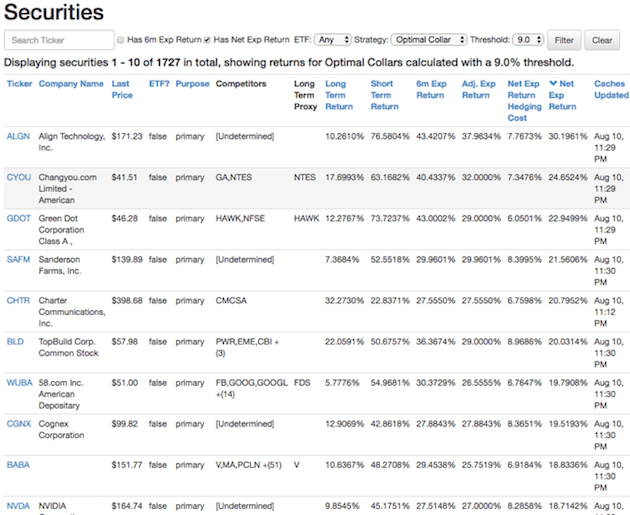630x515 pixels.
Task: Uncheck the Has Net Exp Return checkbox
Action: [x=207, y=40]
